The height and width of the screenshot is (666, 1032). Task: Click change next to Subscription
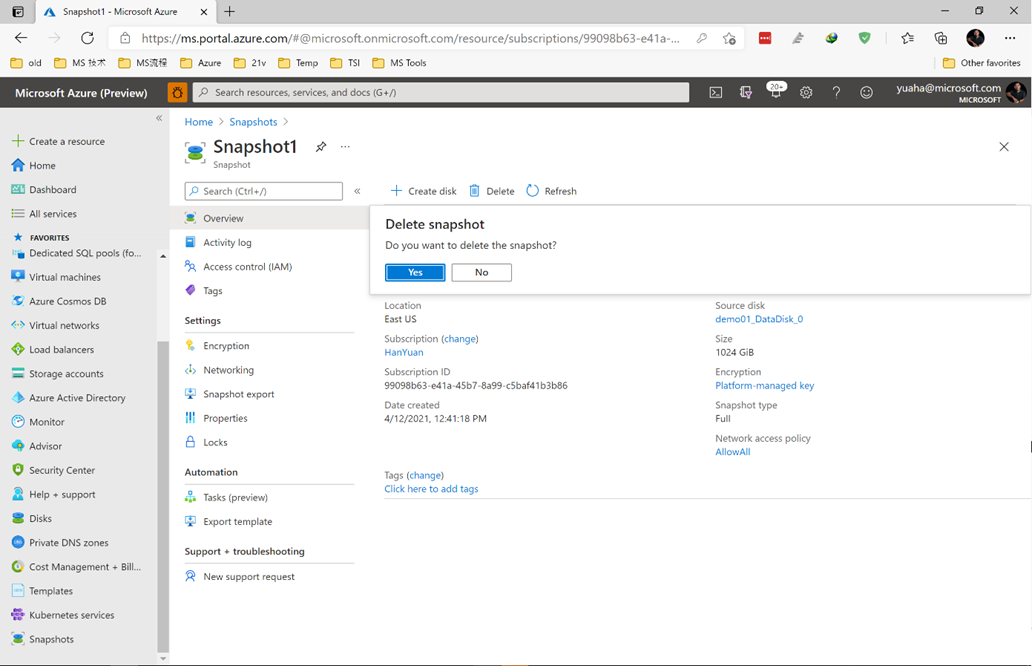click(459, 339)
